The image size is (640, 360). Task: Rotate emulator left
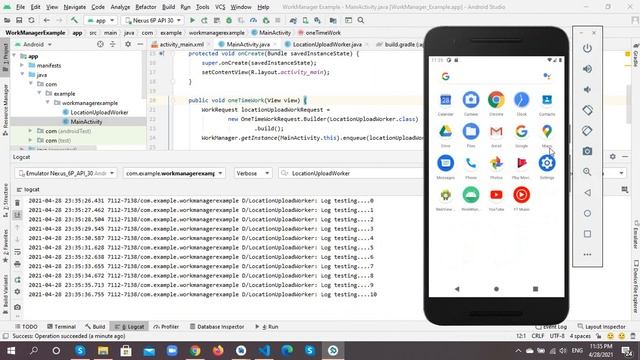pyautogui.click(x=587, y=110)
